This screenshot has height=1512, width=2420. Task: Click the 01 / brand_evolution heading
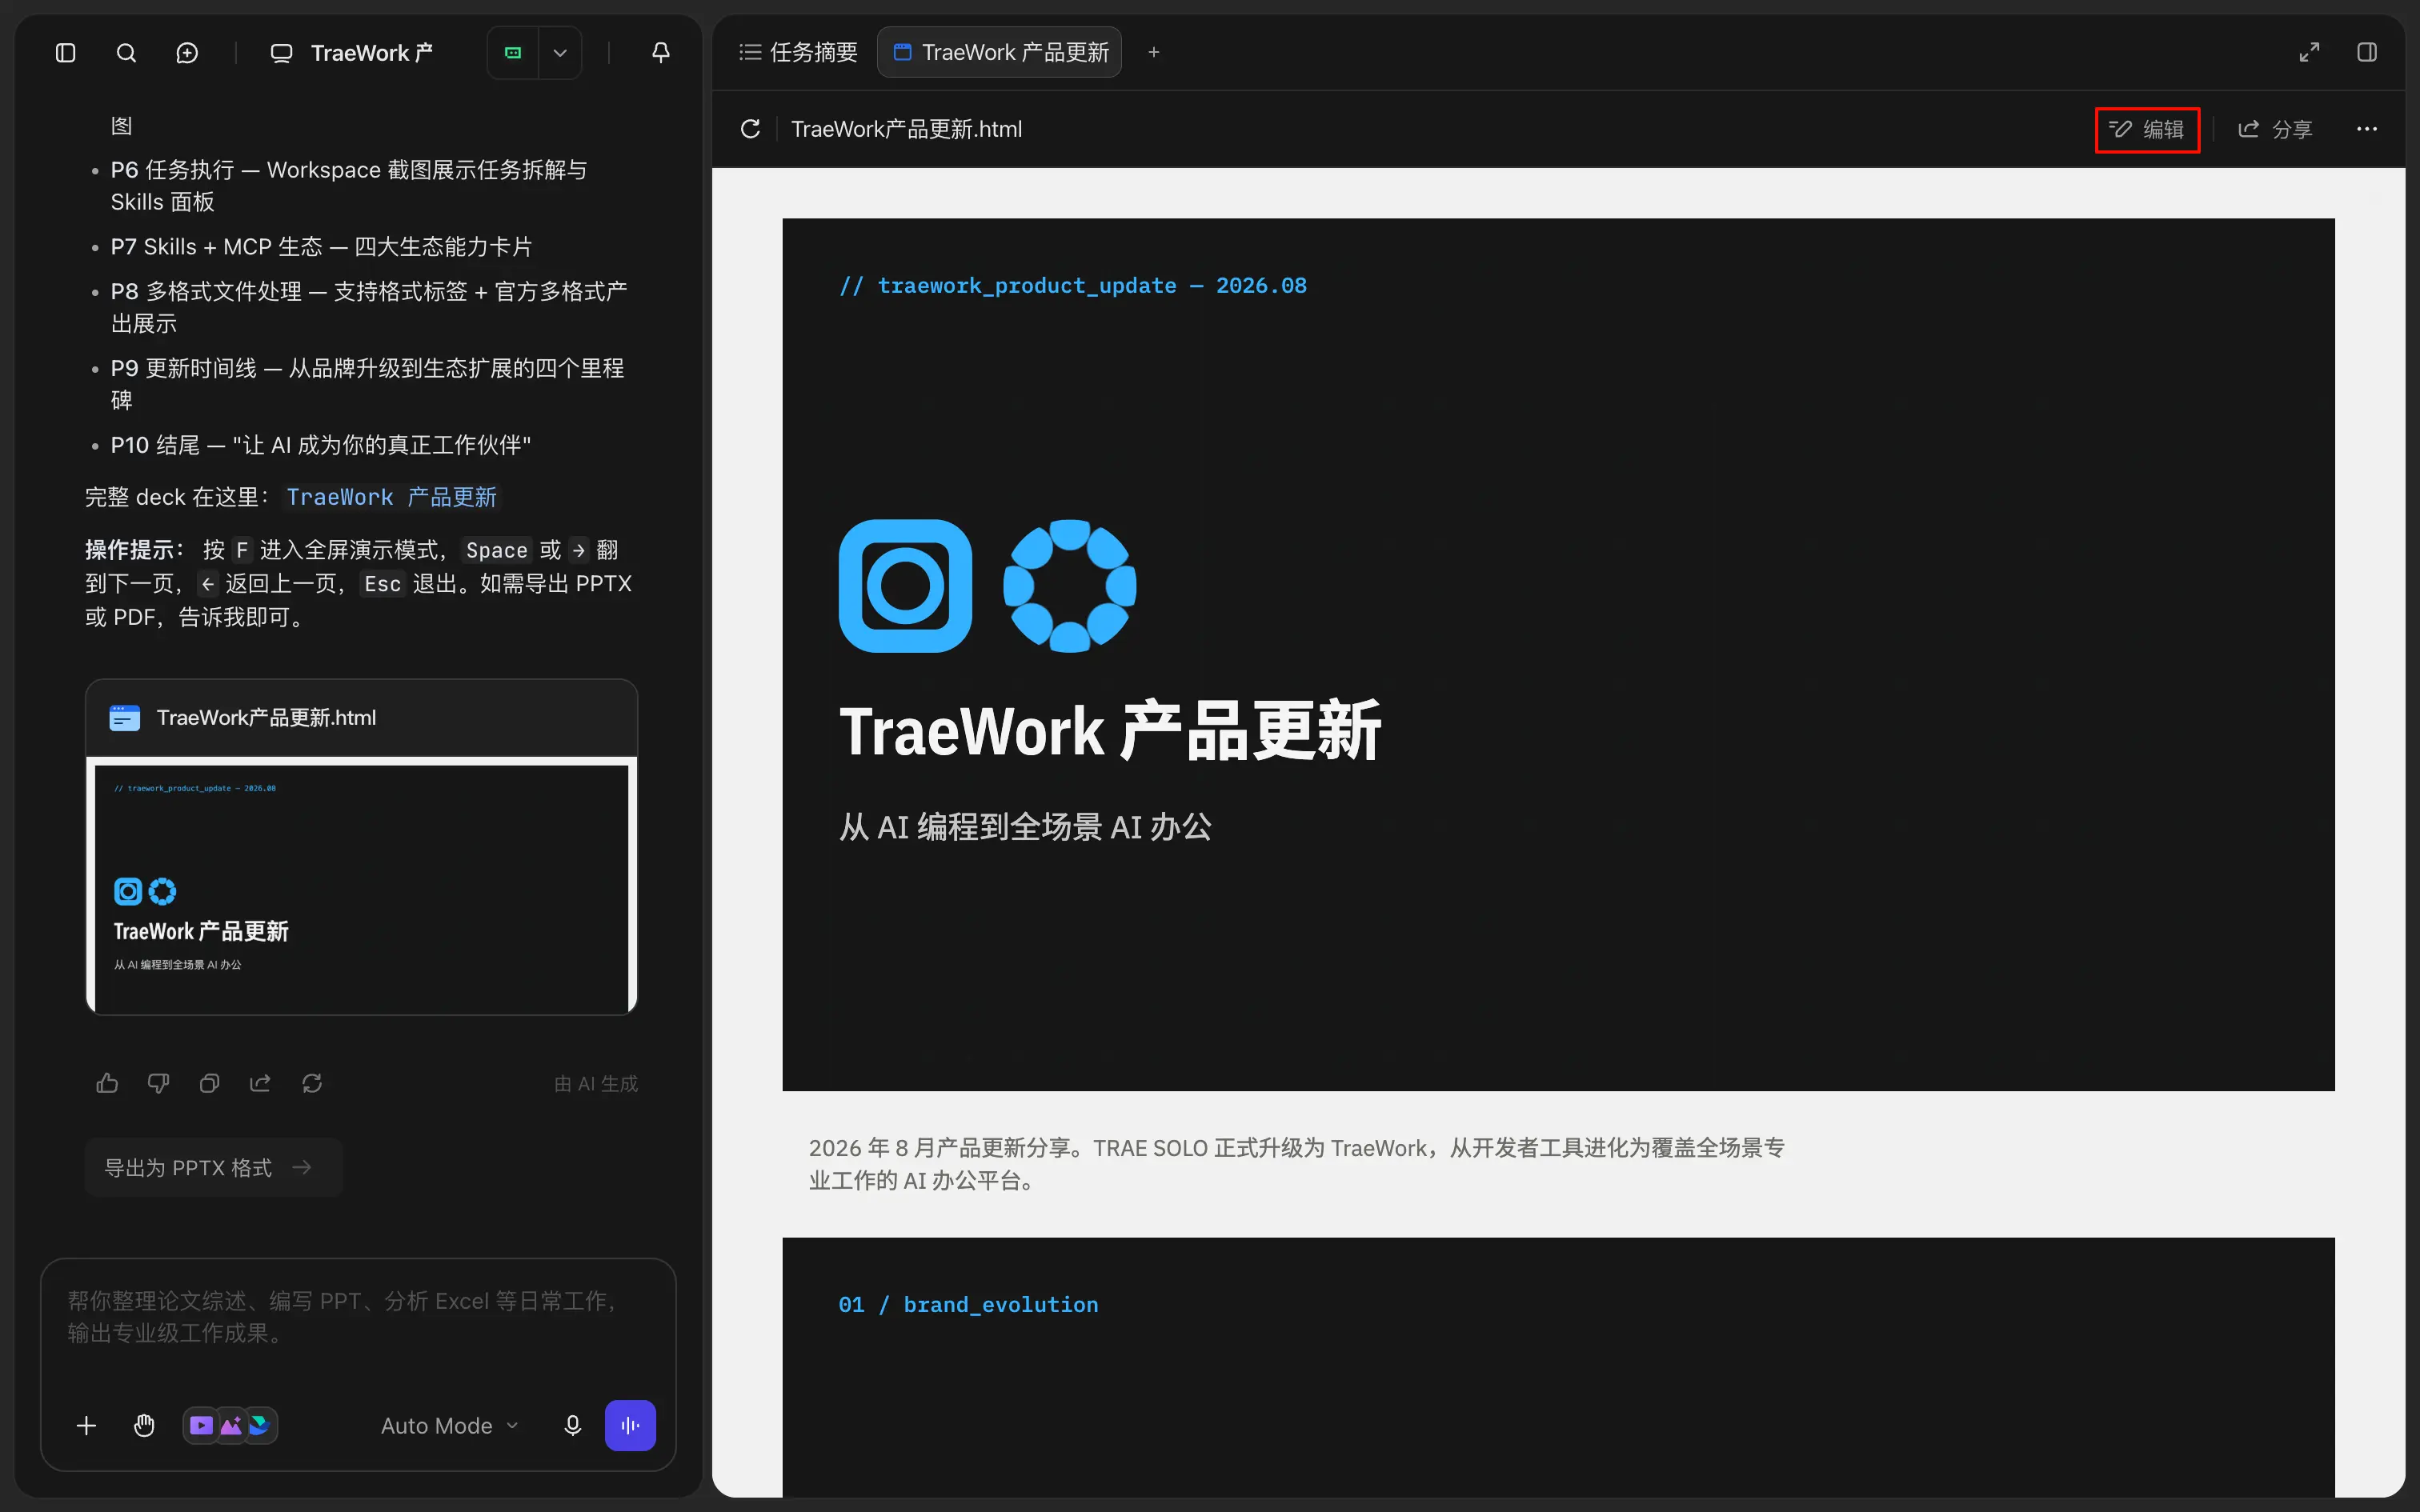click(968, 1304)
